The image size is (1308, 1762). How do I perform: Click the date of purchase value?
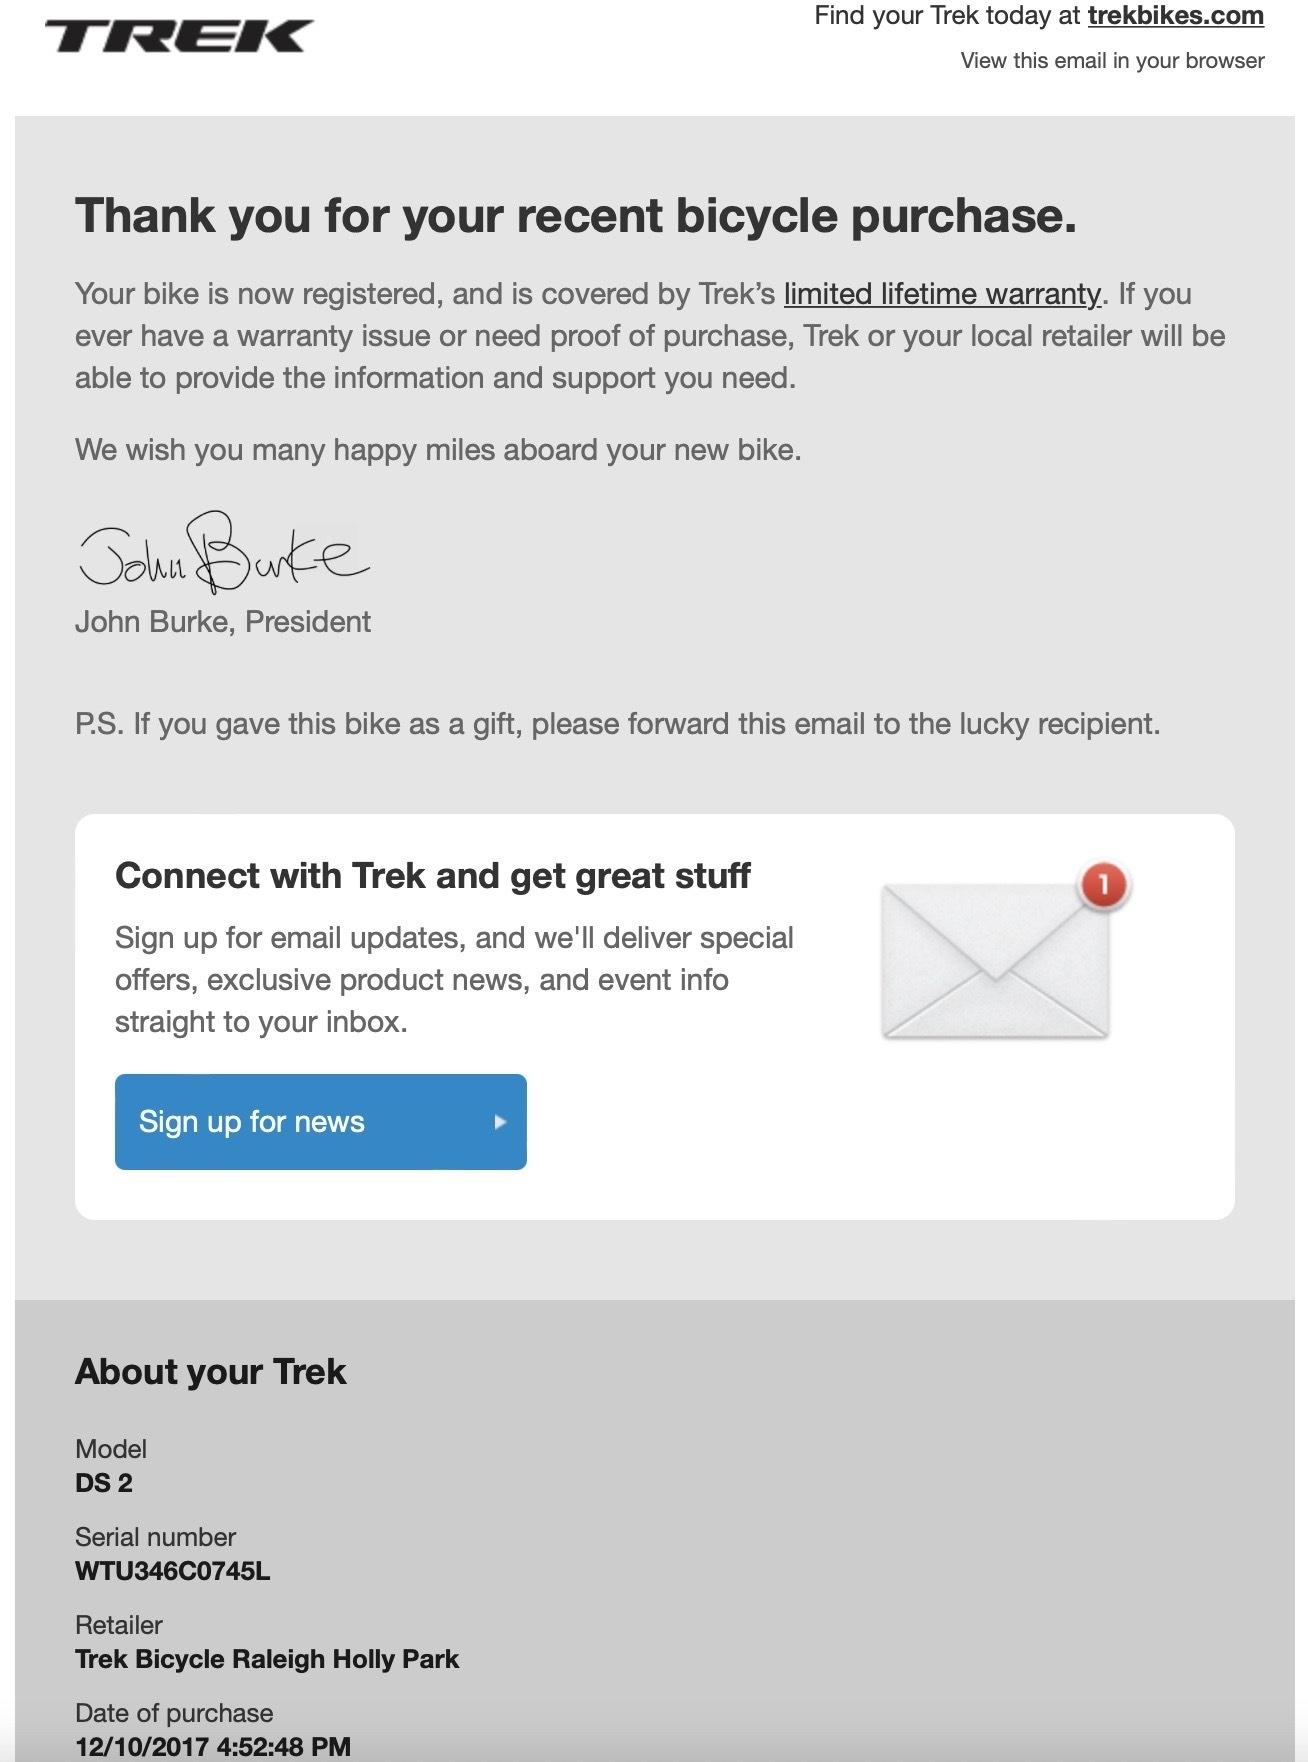pos(212,1746)
